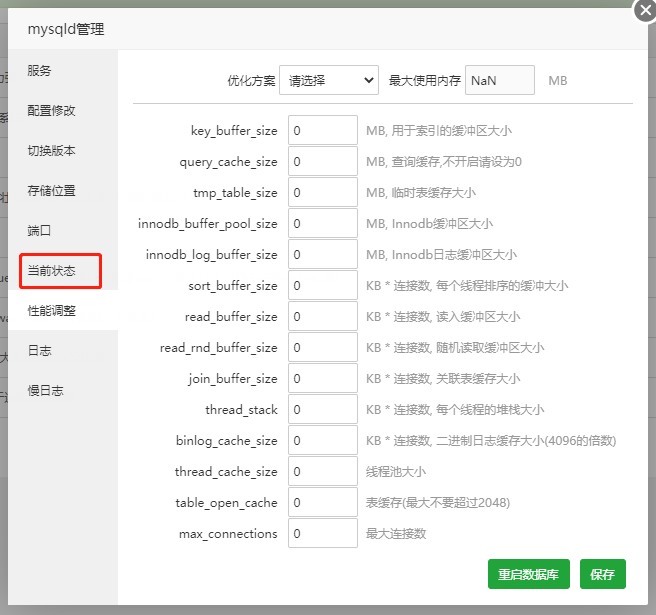Click the read_buffer_size input field
Image resolution: width=656 pixels, height=615 pixels.
coord(323,316)
